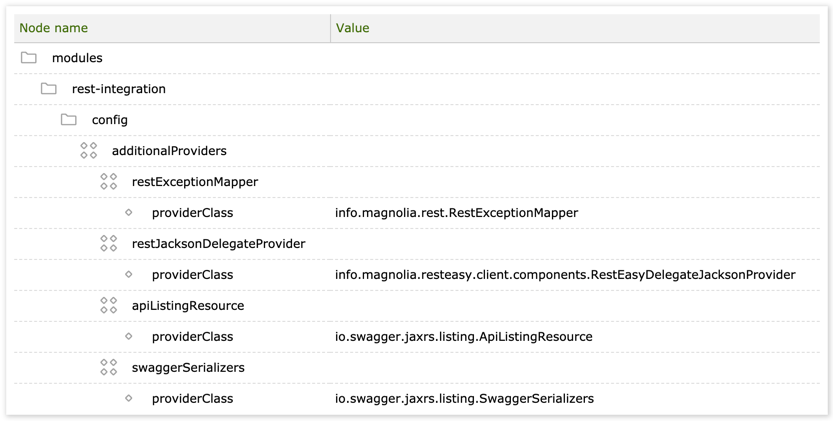Viewport: 833px width, 421px height.
Task: Select providerClass under apiListingResource
Action: click(x=192, y=337)
